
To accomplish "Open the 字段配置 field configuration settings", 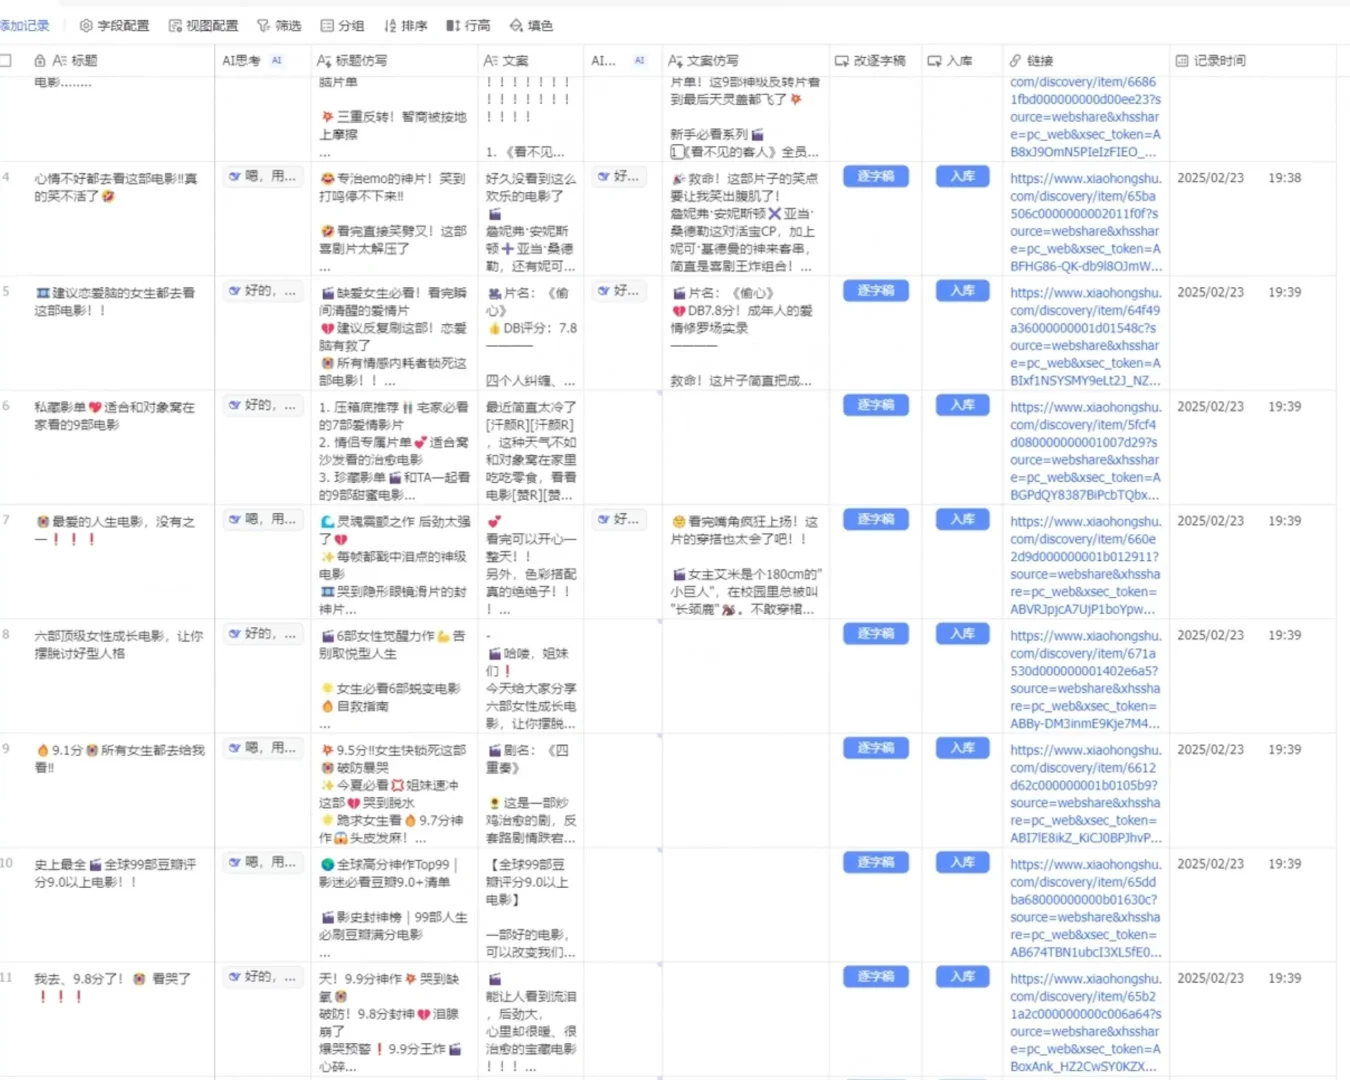I will tap(113, 25).
